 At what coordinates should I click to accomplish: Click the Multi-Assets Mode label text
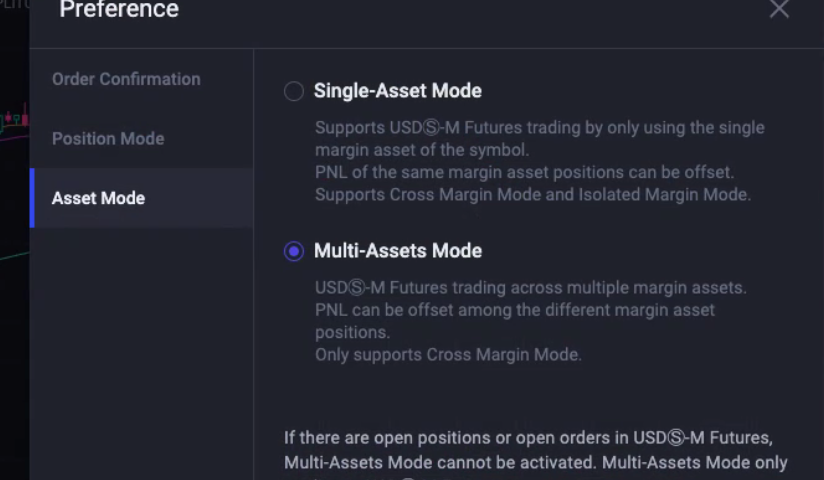pyautogui.click(x=398, y=251)
